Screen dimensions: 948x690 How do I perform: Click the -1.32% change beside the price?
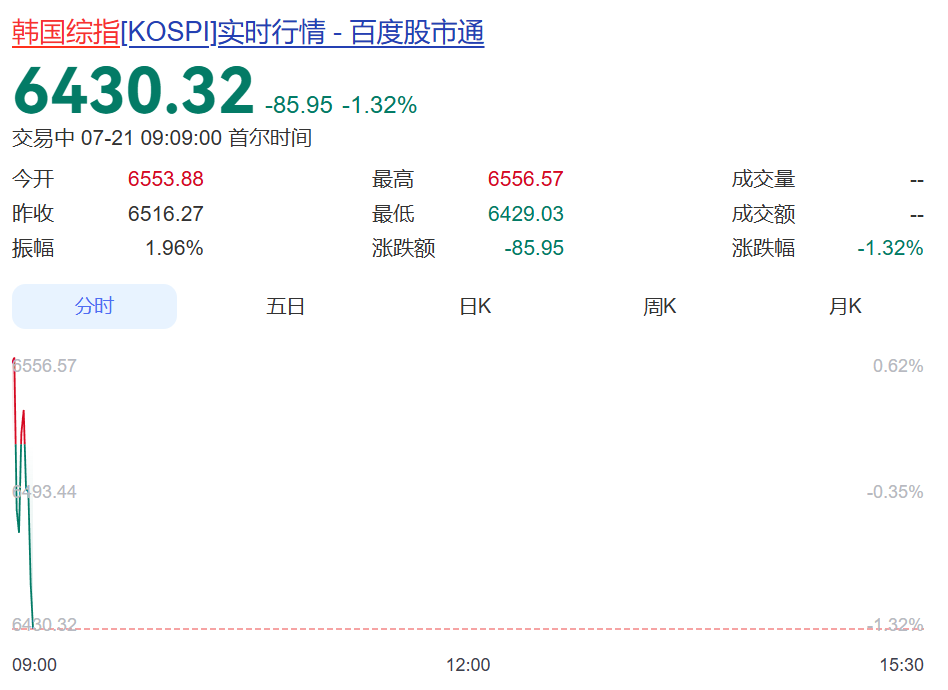[380, 105]
